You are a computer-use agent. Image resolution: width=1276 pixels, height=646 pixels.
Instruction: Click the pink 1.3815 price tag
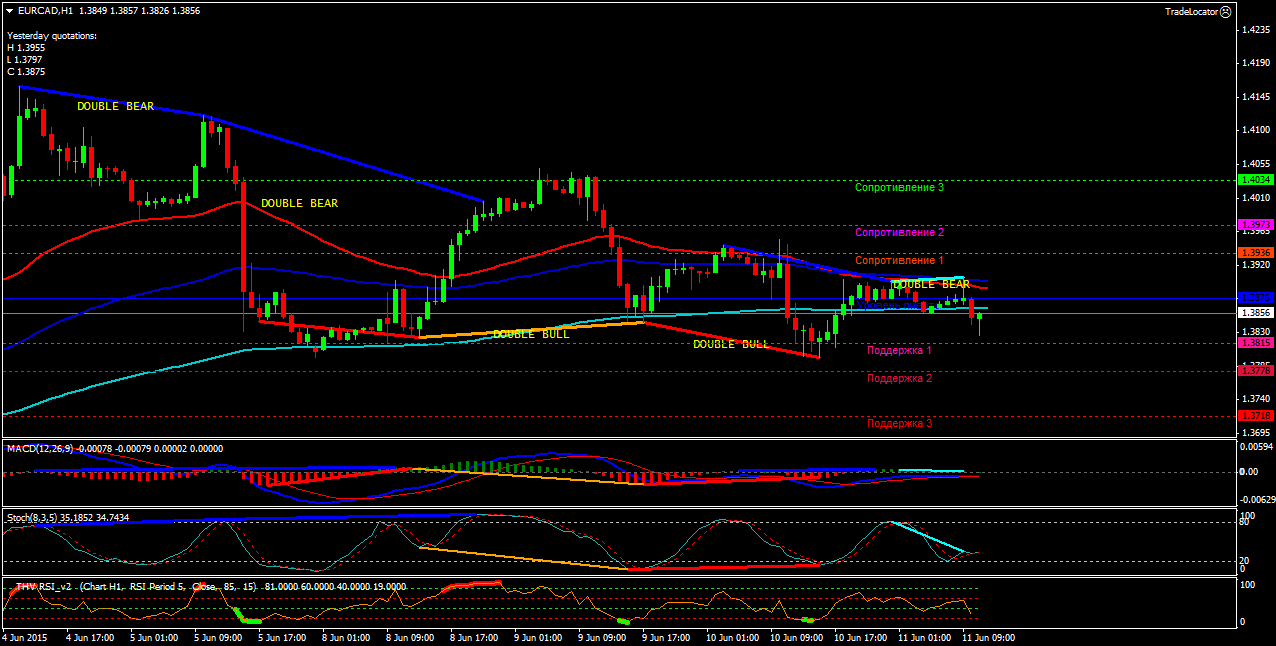click(1255, 343)
